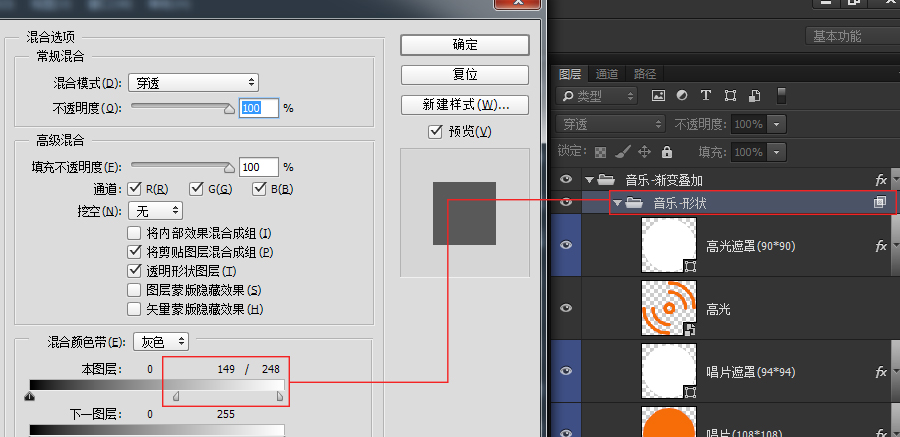Click vector mask badge on 唱片遮罩 thumbnail
This screenshot has width=900, height=437.
tap(690, 392)
